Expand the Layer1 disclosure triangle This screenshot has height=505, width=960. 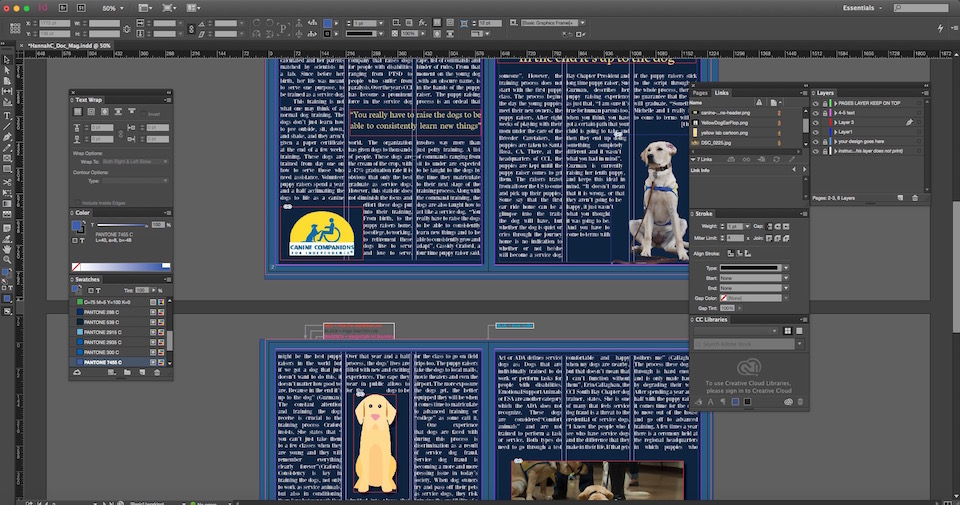coord(835,132)
